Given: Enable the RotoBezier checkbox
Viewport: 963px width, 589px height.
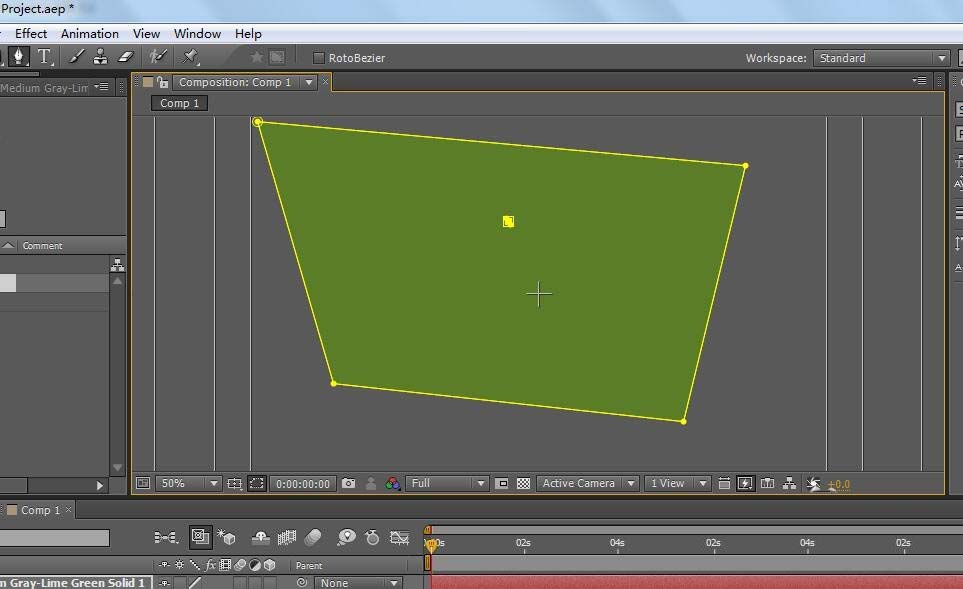Looking at the screenshot, I should pyautogui.click(x=319, y=58).
